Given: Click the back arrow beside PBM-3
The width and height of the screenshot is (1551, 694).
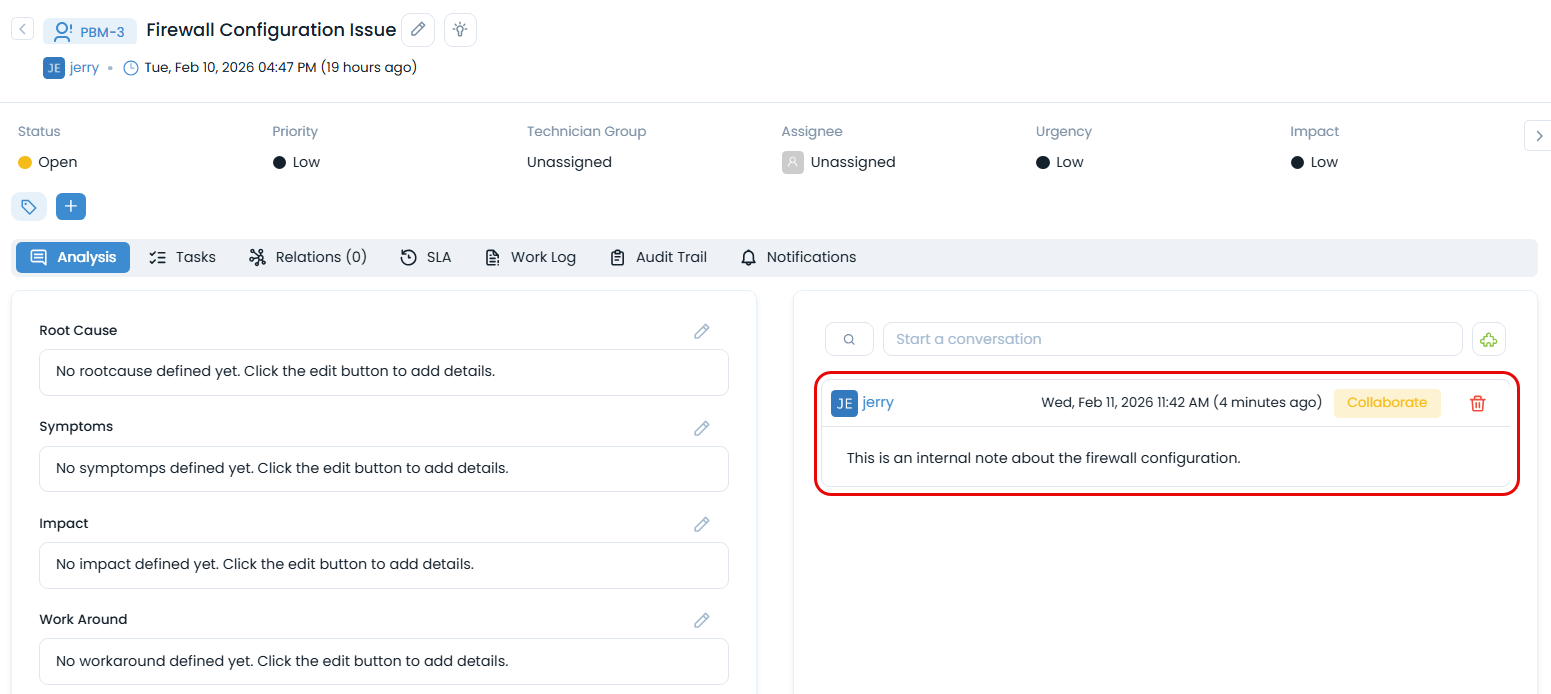Looking at the screenshot, I should point(22,29).
